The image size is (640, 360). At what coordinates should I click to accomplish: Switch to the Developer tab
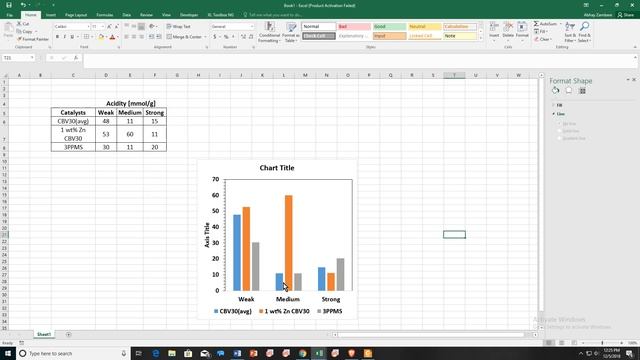(x=189, y=15)
